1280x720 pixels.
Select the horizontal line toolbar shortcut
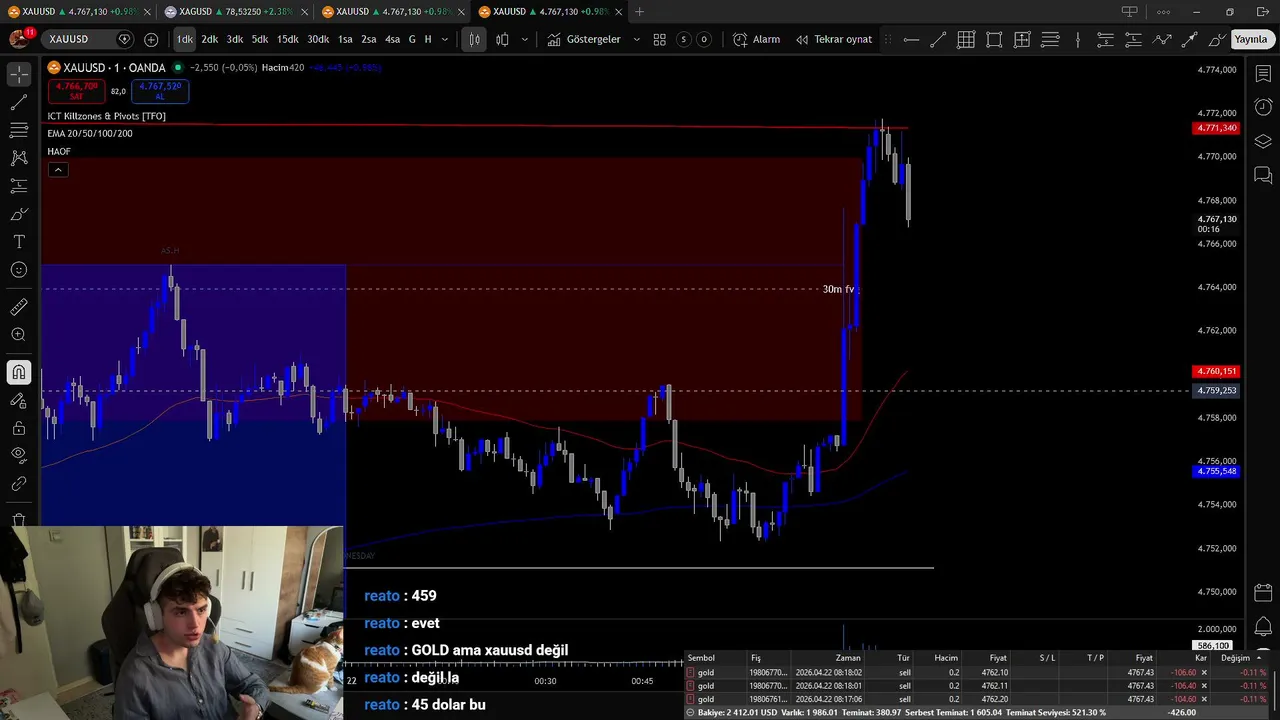911,40
